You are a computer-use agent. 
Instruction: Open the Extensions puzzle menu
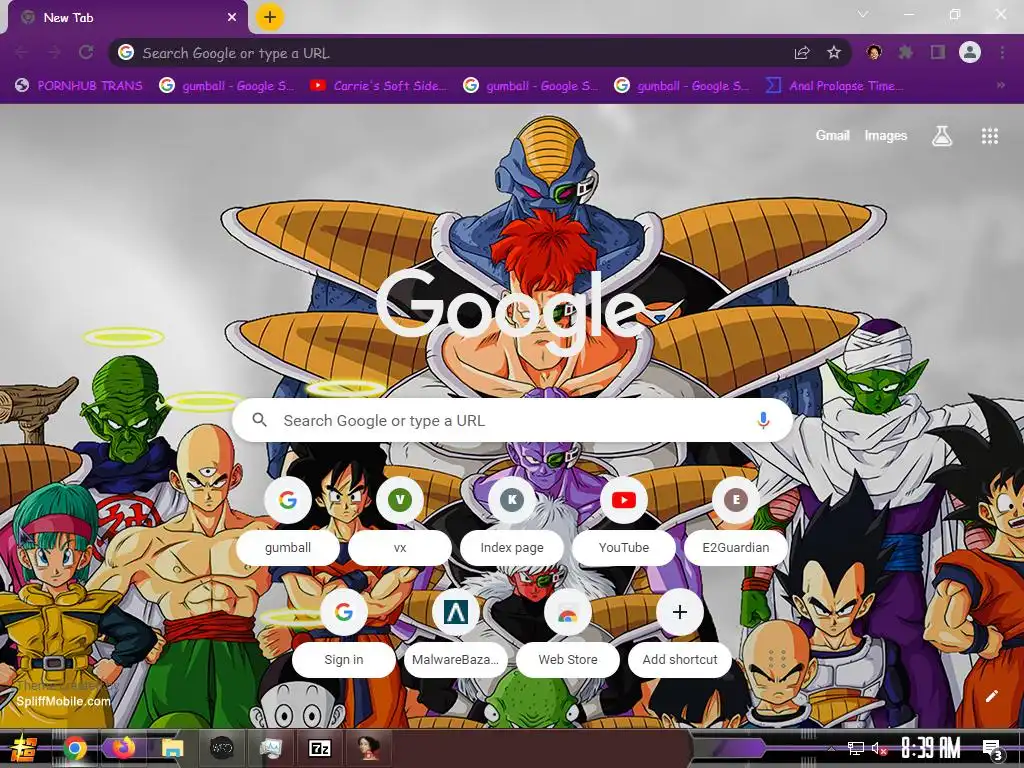coord(906,52)
